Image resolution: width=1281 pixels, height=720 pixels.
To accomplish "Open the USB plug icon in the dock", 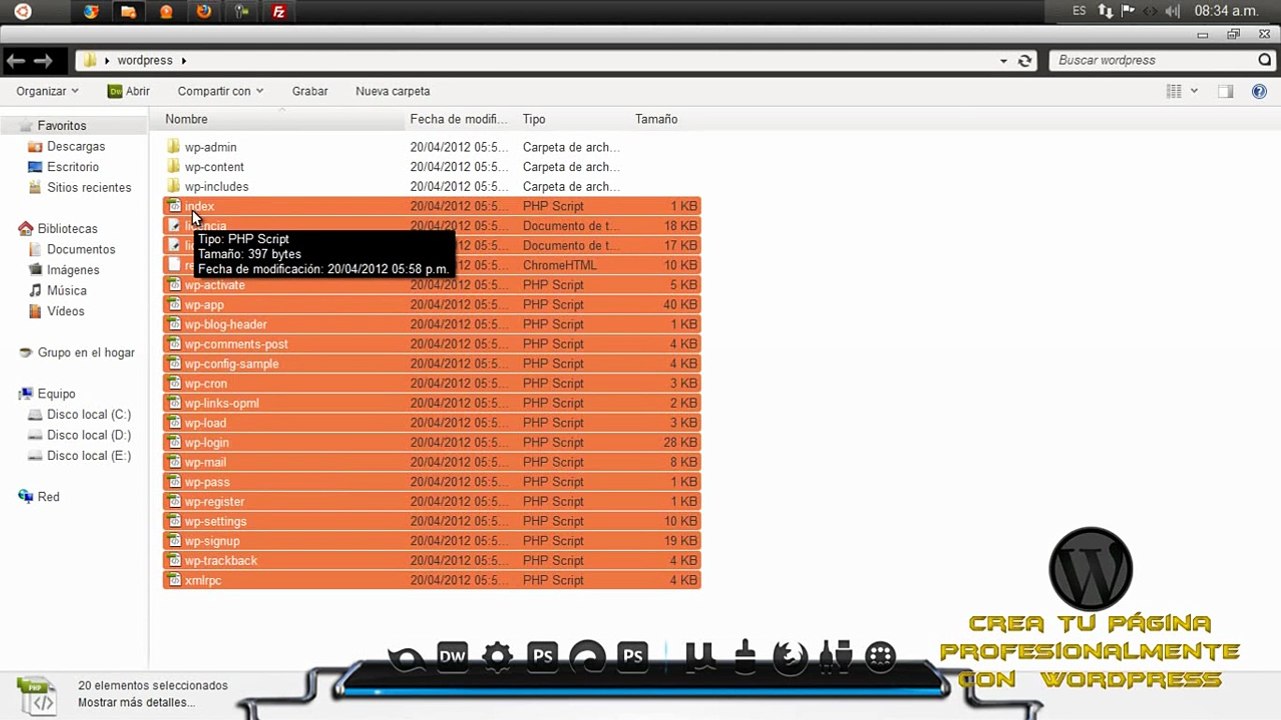I will coord(835,657).
